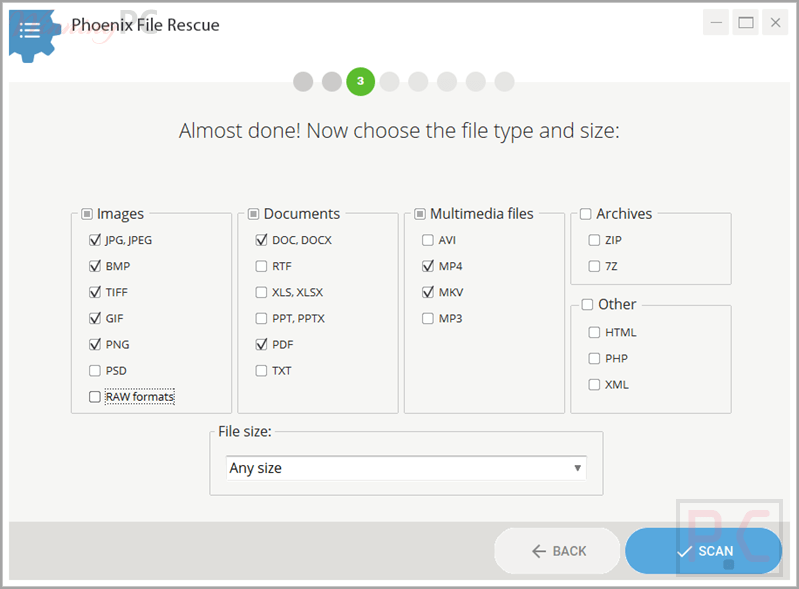Go to wizard step one dot
Viewport: 799px width, 589px height.
point(303,82)
